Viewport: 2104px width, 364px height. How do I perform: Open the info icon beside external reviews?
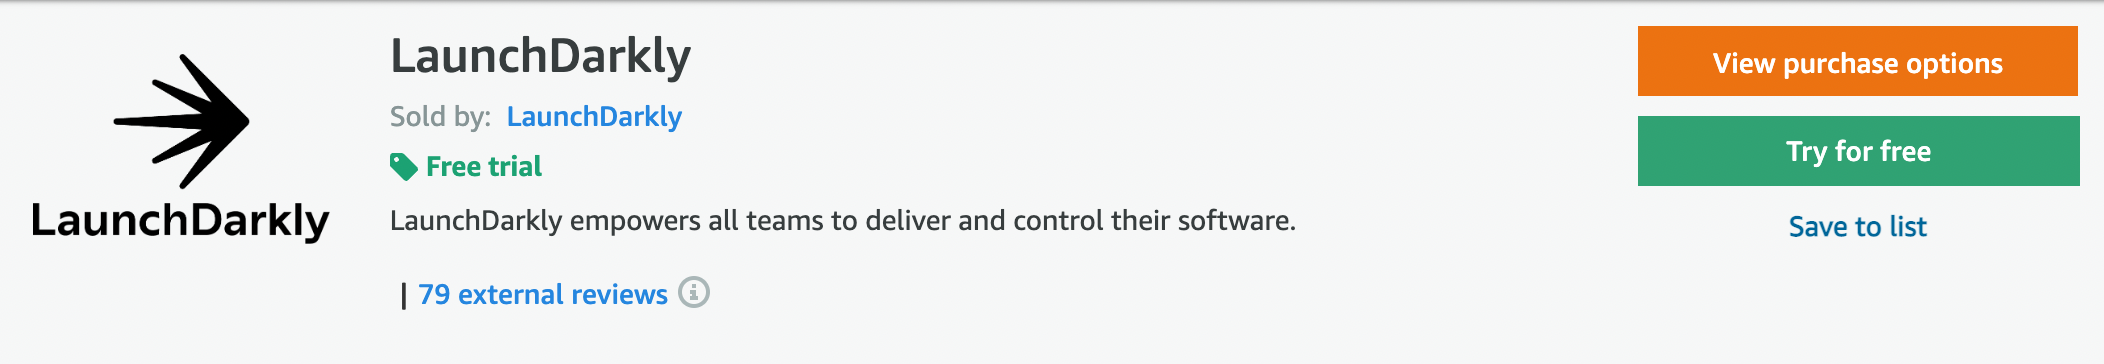click(694, 293)
